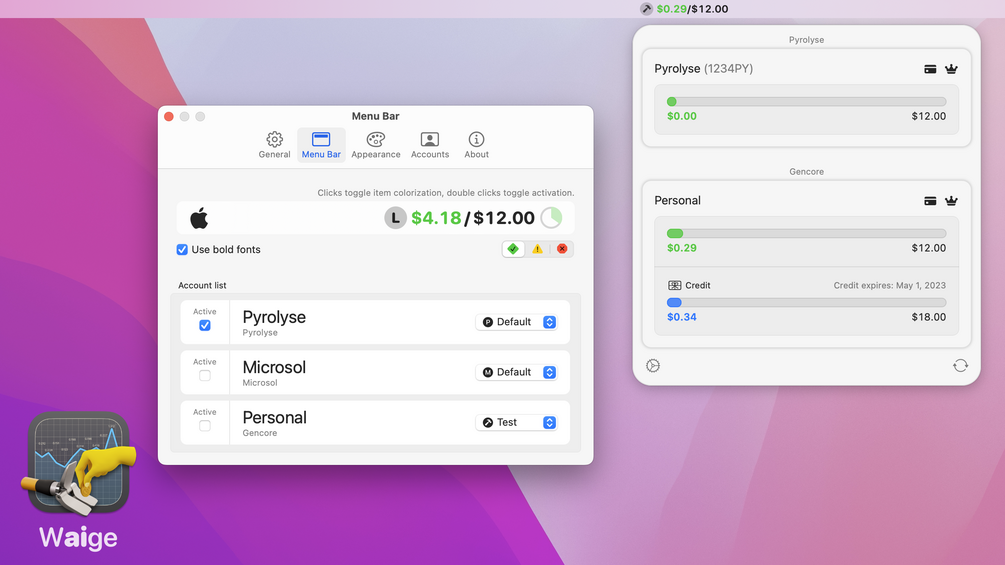Open the General settings tab
1005x565 pixels.
coord(274,145)
